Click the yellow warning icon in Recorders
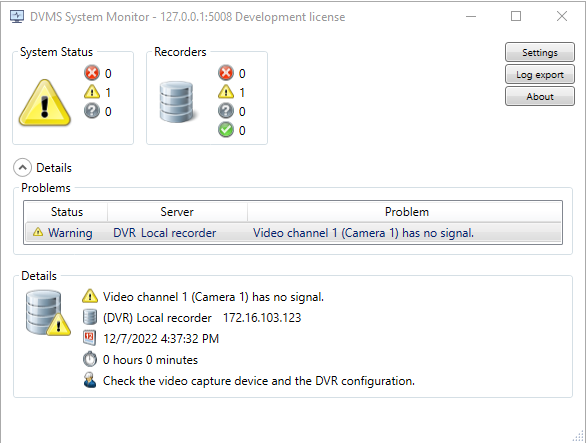 point(226,92)
